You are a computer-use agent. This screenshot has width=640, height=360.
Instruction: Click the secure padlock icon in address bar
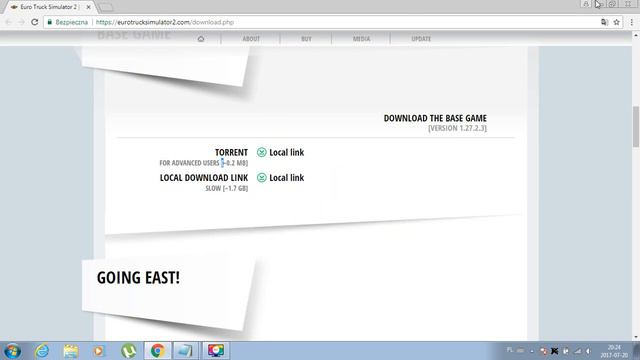(49, 22)
